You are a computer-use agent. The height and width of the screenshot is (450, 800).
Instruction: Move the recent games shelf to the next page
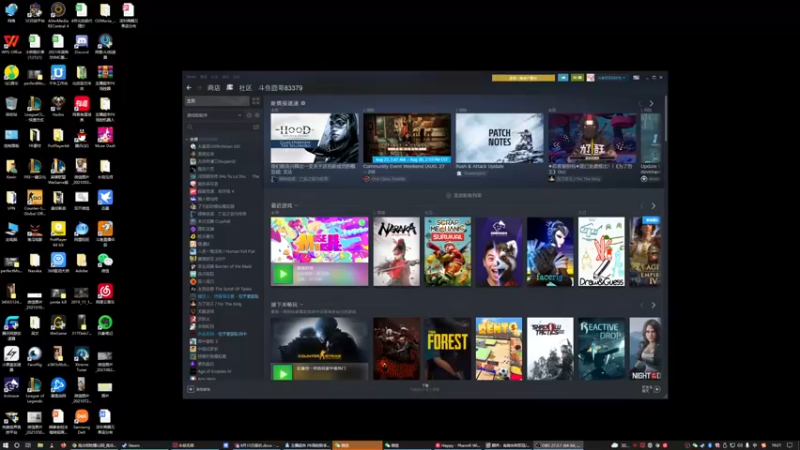654,206
